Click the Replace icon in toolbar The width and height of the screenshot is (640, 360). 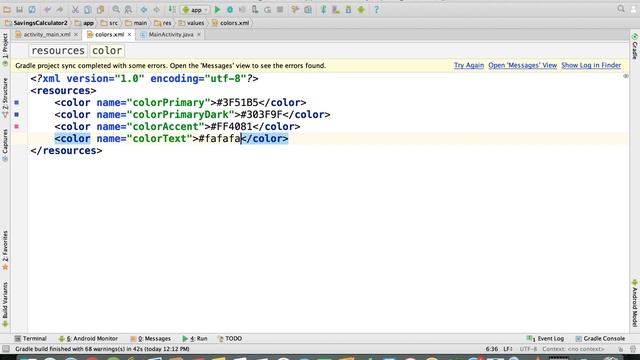click(x=129, y=9)
